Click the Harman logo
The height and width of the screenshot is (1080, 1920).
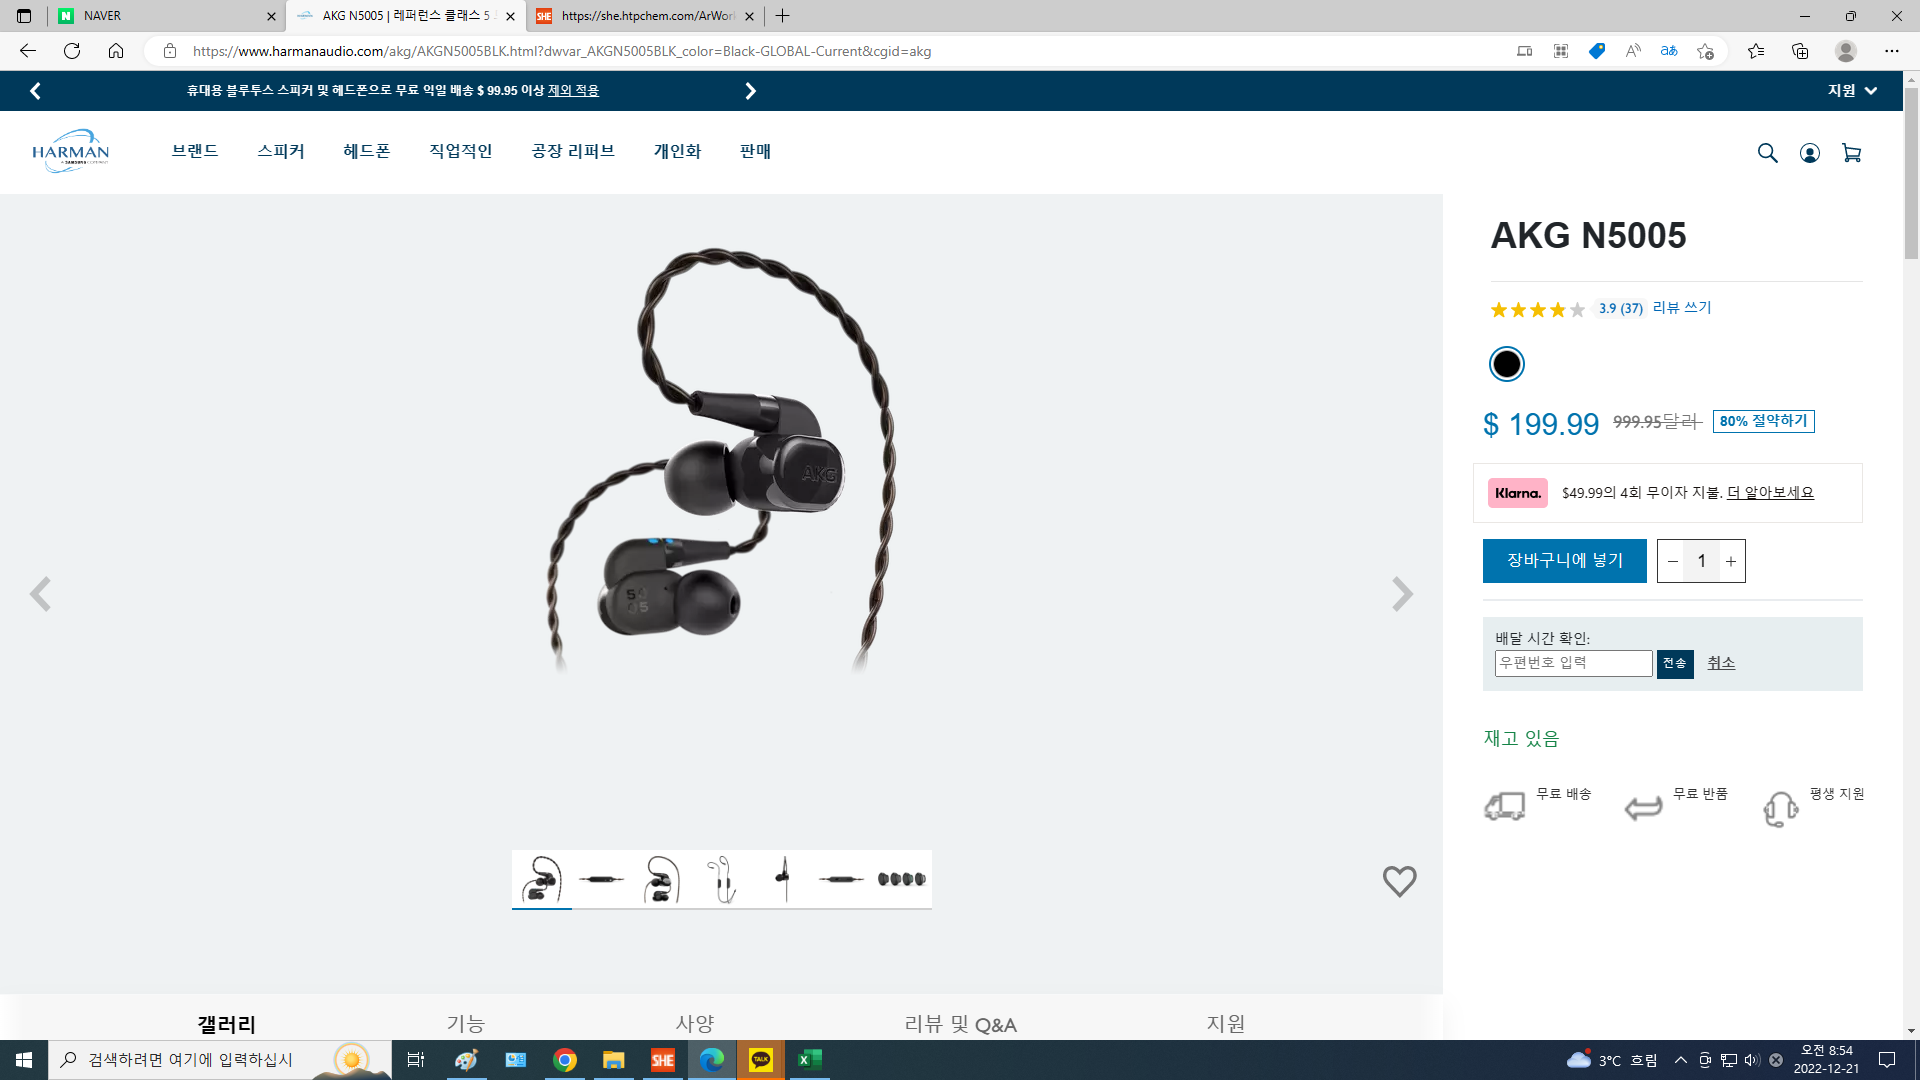pyautogui.click(x=70, y=152)
